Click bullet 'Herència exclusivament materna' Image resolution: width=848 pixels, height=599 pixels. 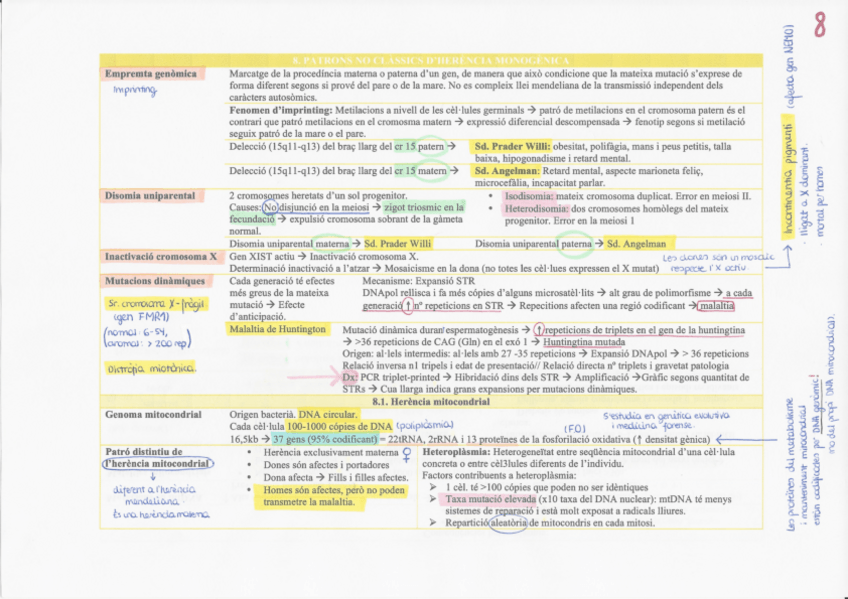point(330,452)
